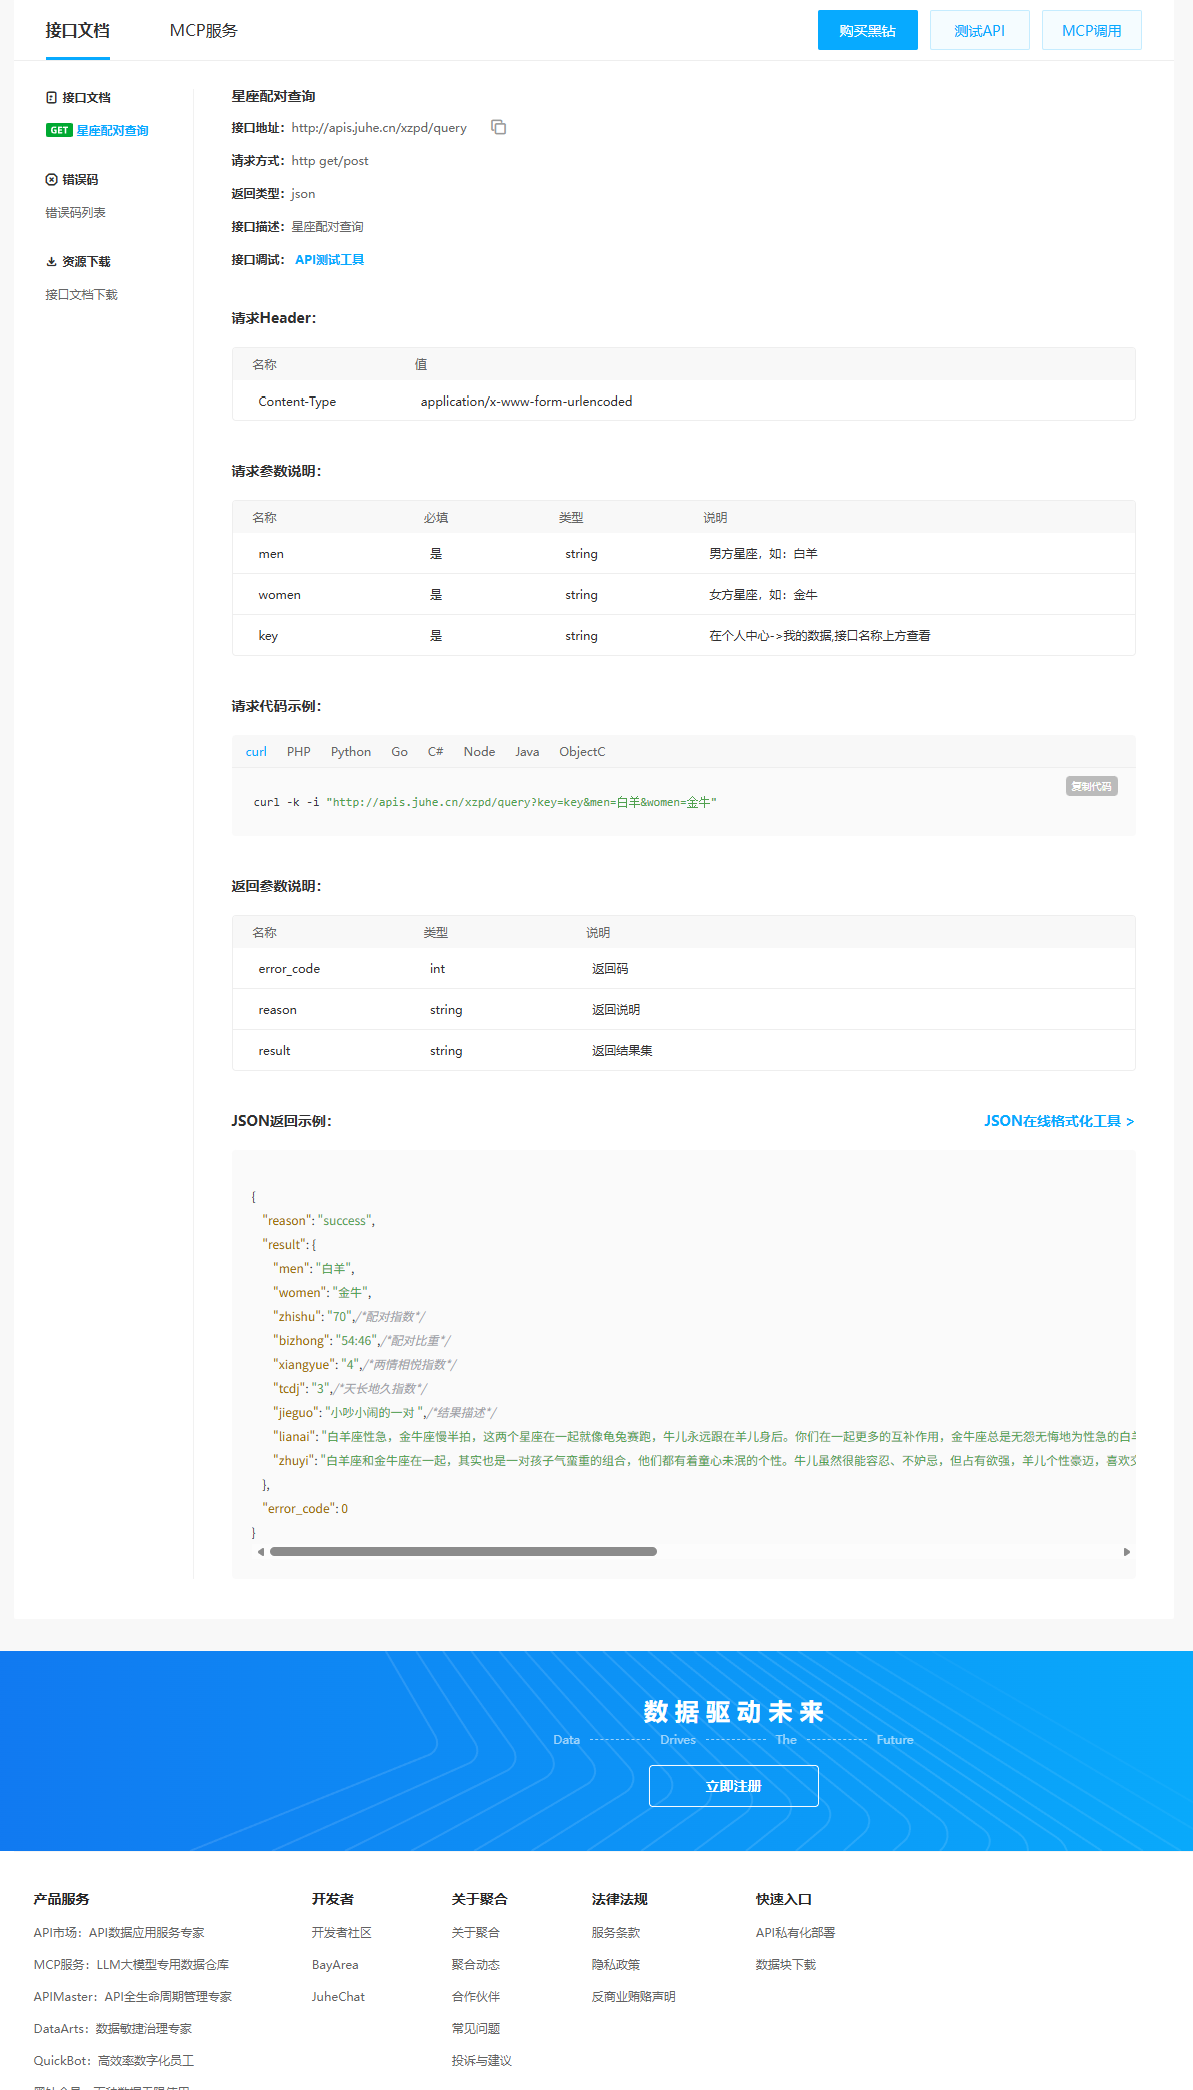The width and height of the screenshot is (1193, 2090).
Task: Open the 常见问题 footer link
Action: 476,2029
